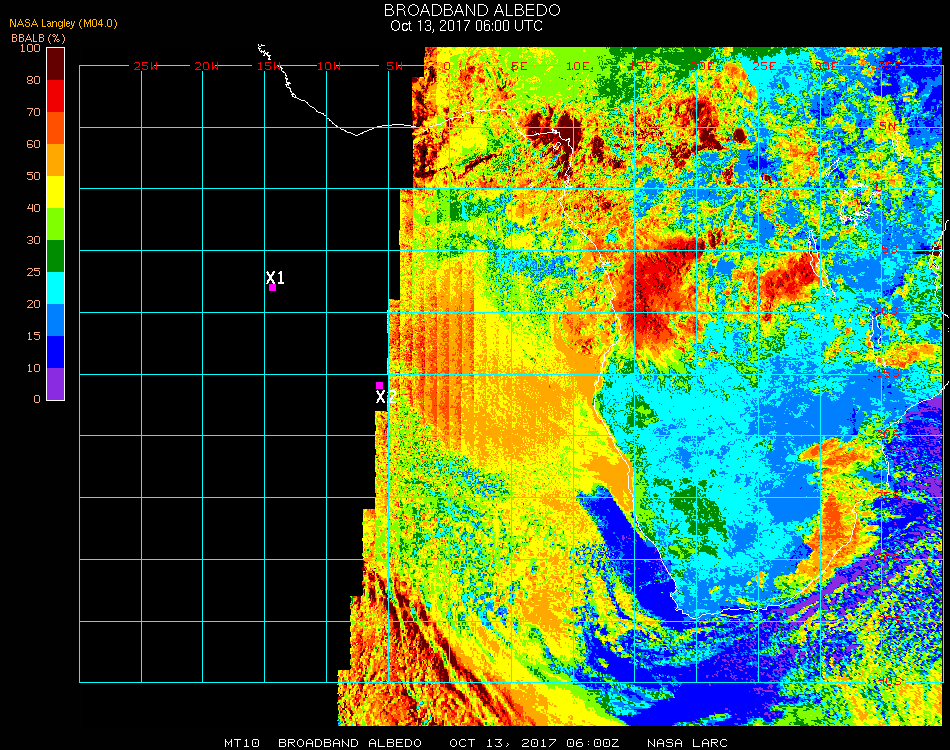Screen dimensions: 950x750
Task: Pick the dark blue 10-15 colorbar segment
Action: pyautogui.click(x=56, y=352)
